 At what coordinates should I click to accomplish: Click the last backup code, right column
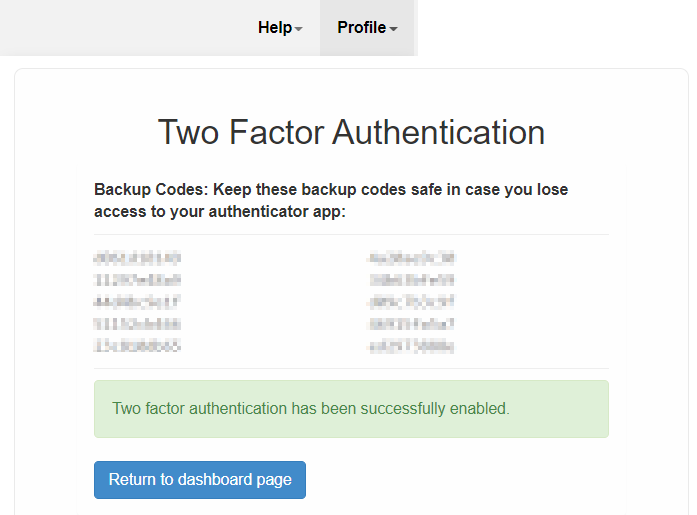[412, 345]
